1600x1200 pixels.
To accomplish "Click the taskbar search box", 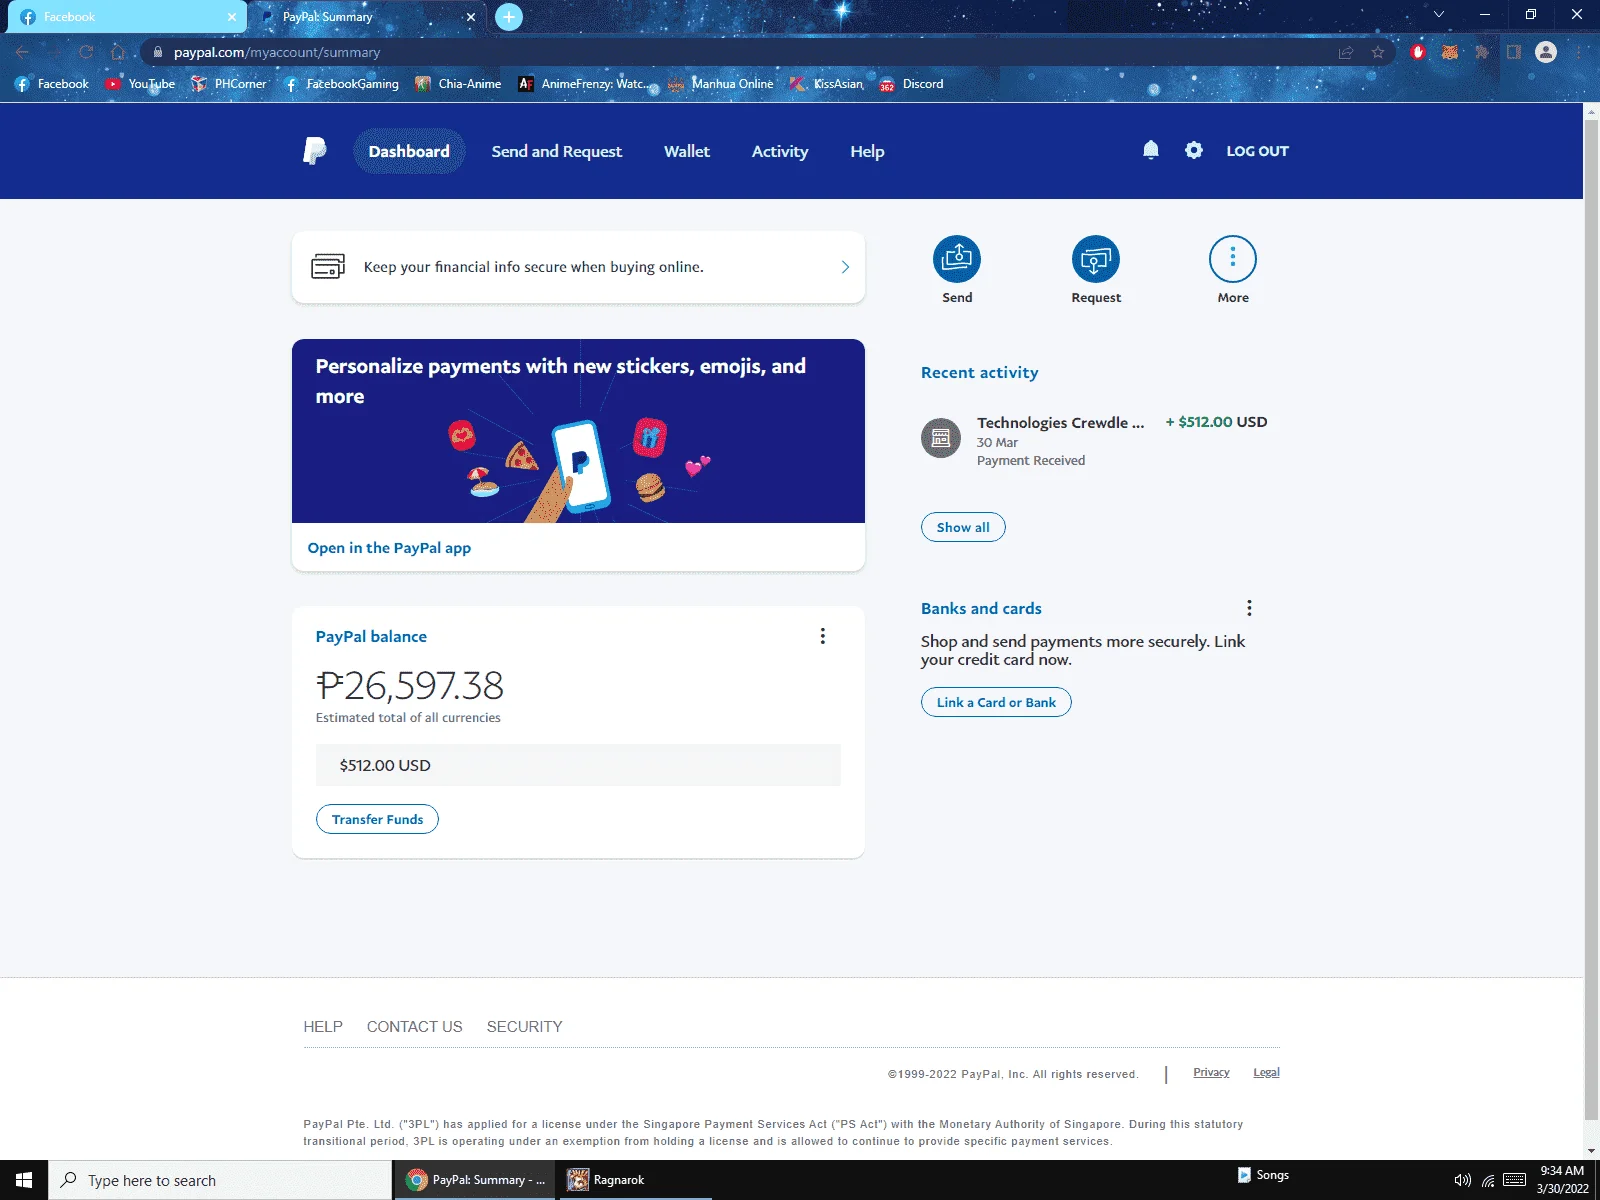I will pyautogui.click(x=220, y=1180).
